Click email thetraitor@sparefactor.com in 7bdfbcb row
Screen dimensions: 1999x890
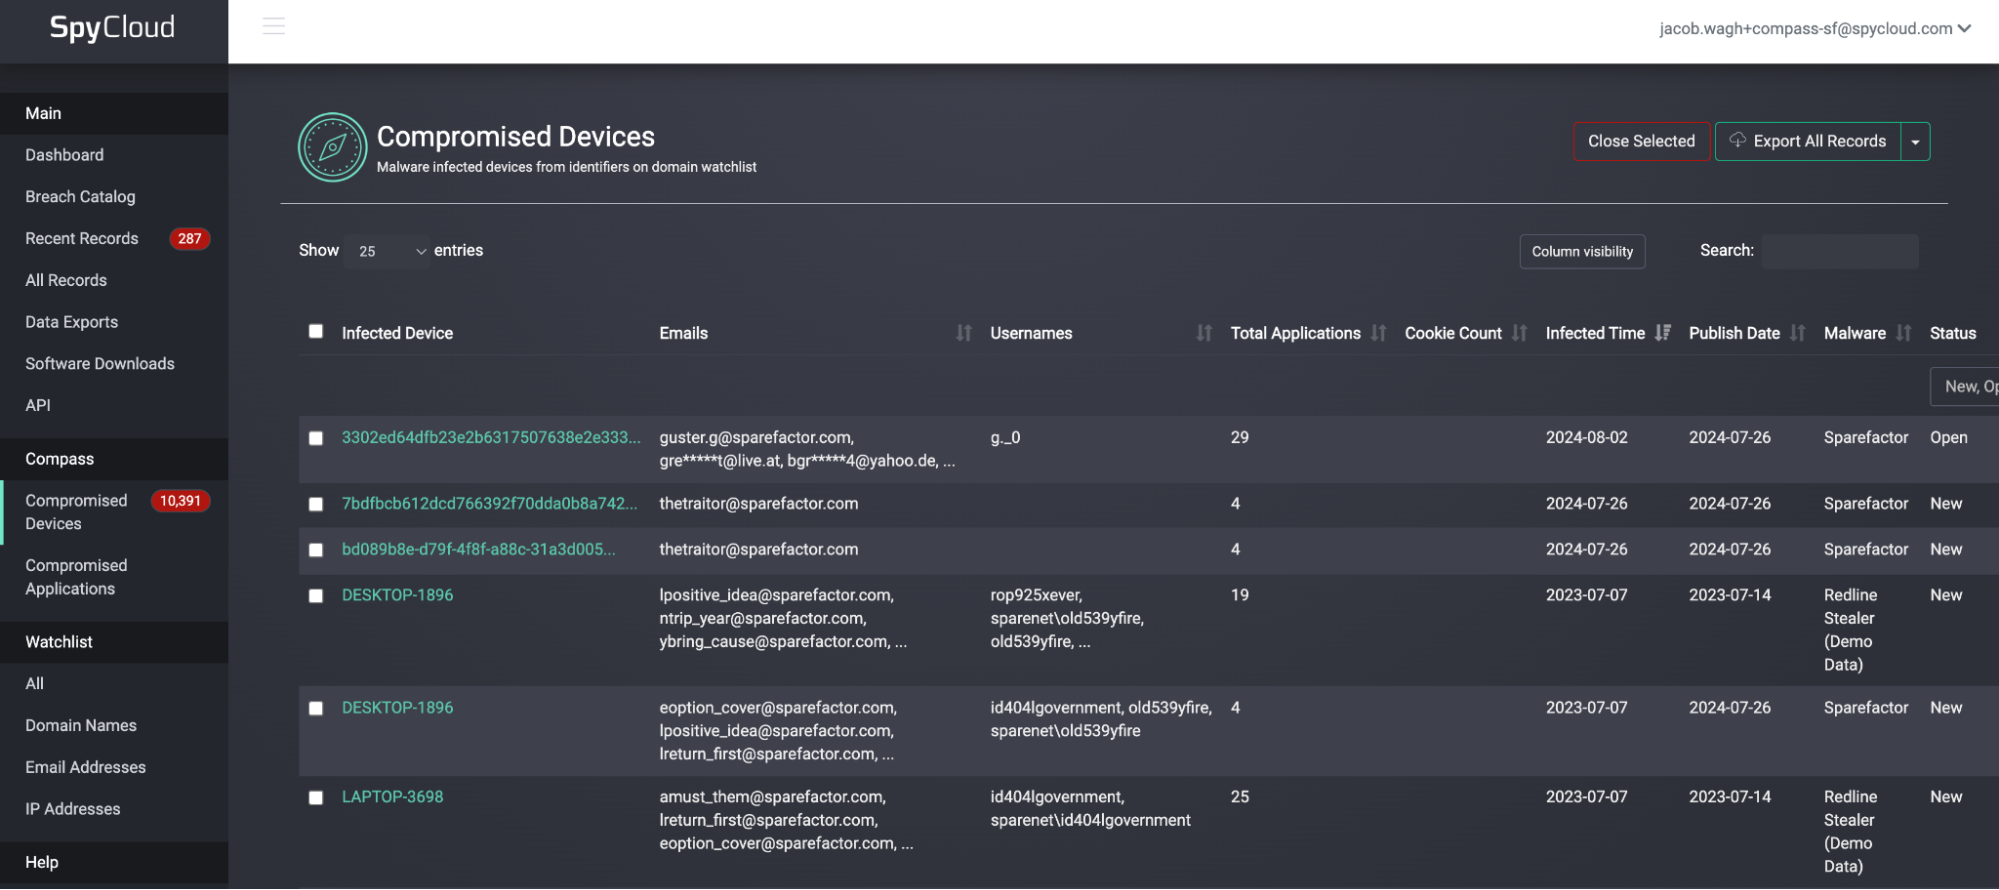(758, 504)
